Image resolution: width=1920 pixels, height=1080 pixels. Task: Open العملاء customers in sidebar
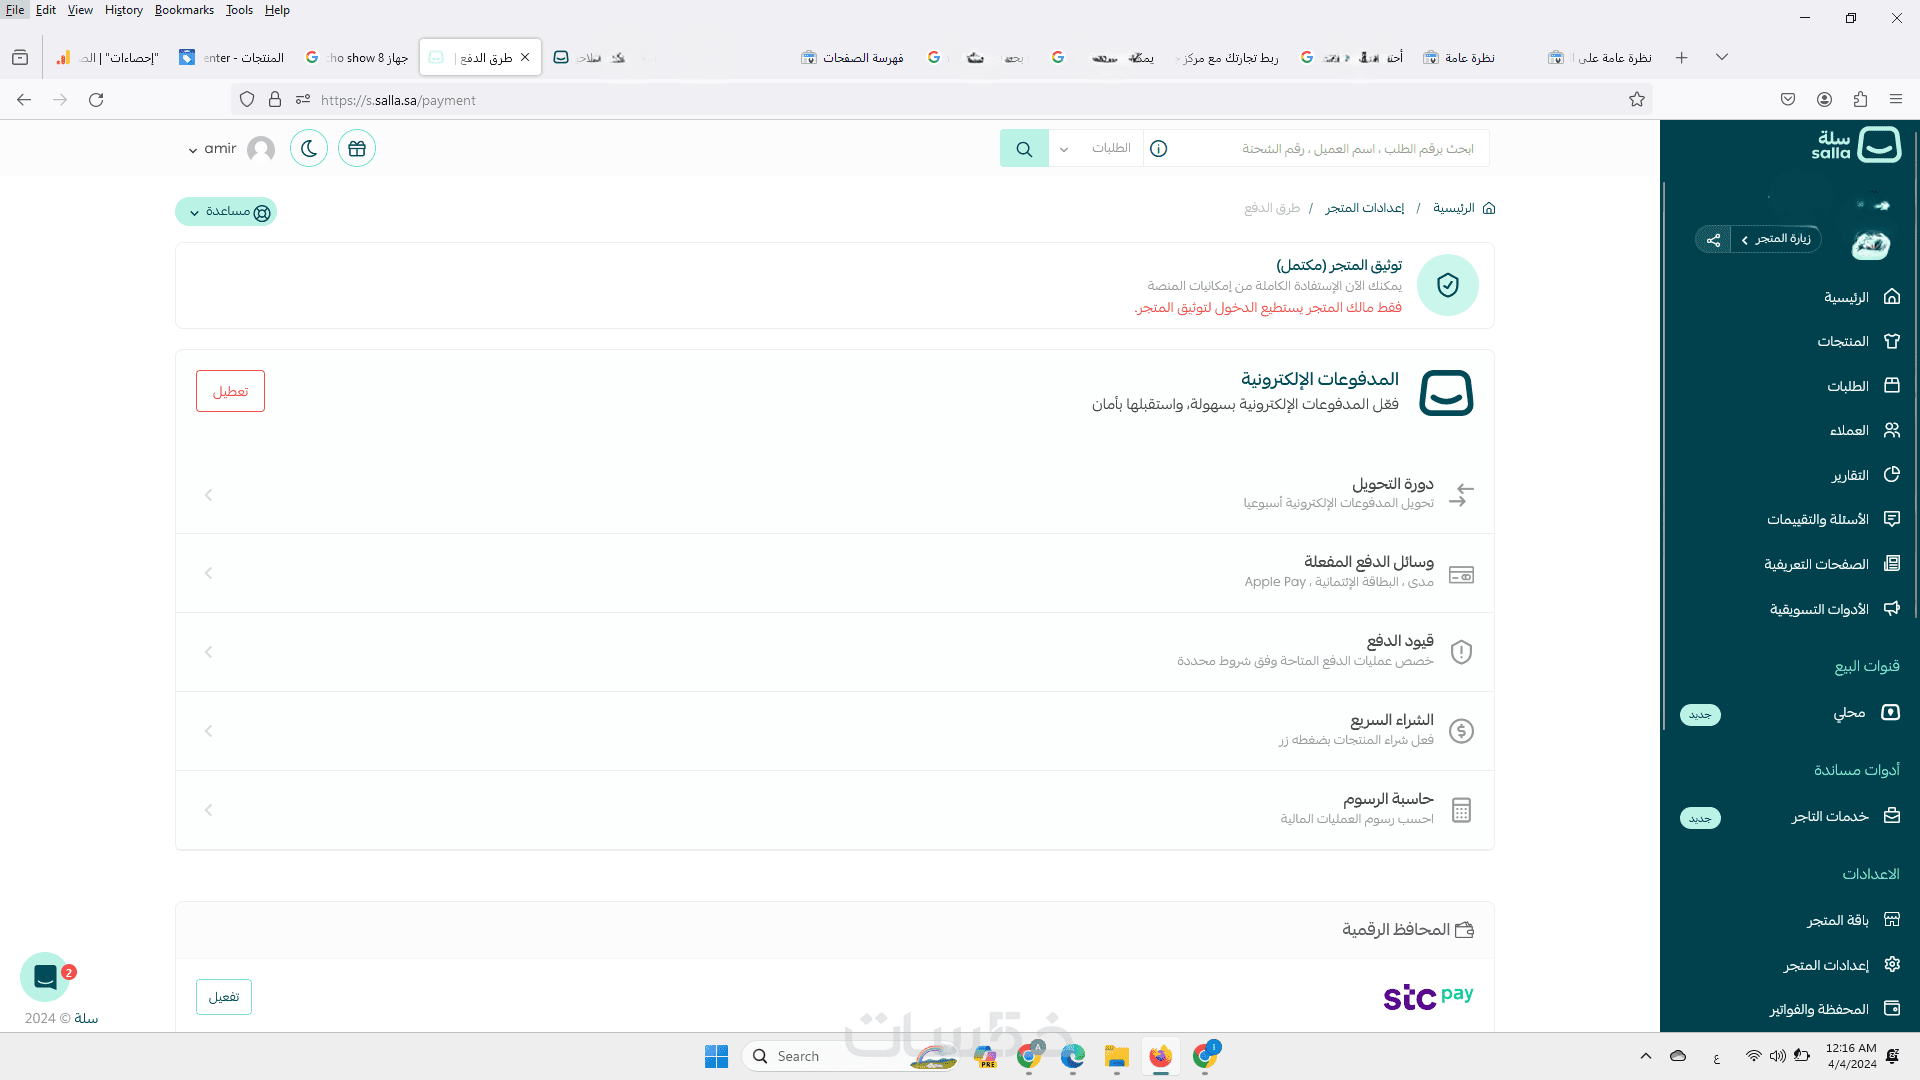(x=1865, y=430)
